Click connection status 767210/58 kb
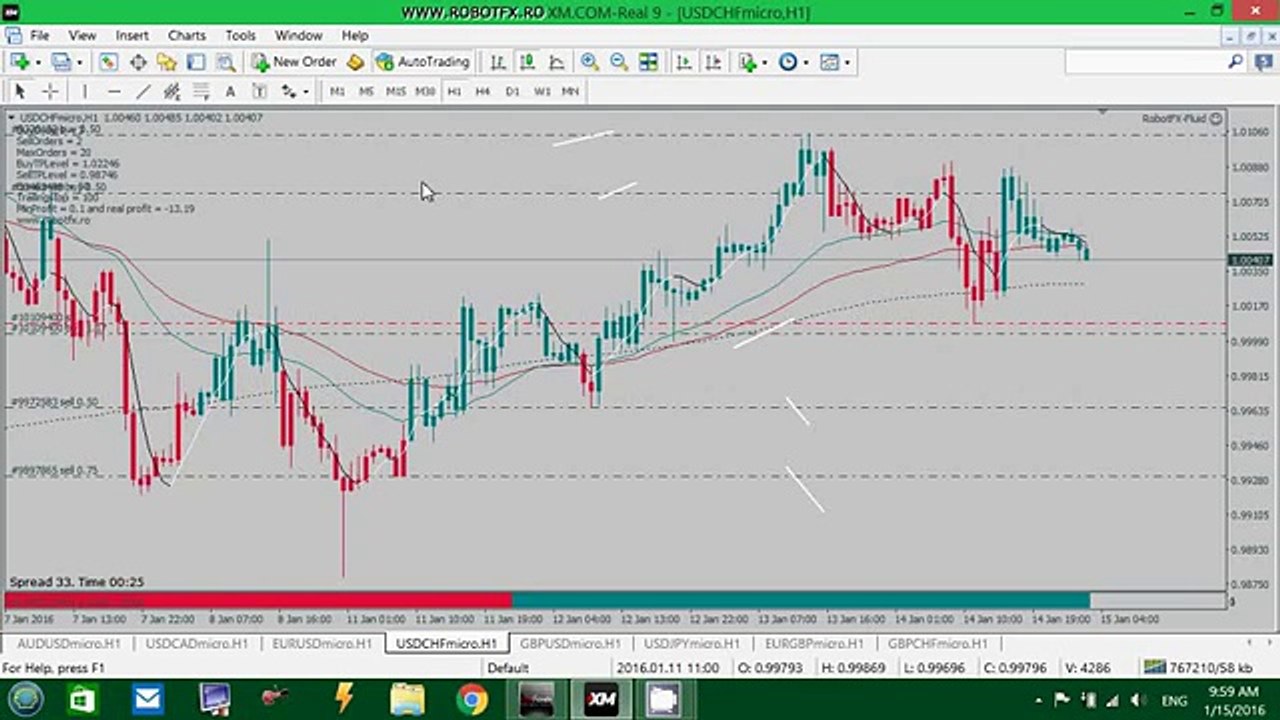 tap(1198, 667)
